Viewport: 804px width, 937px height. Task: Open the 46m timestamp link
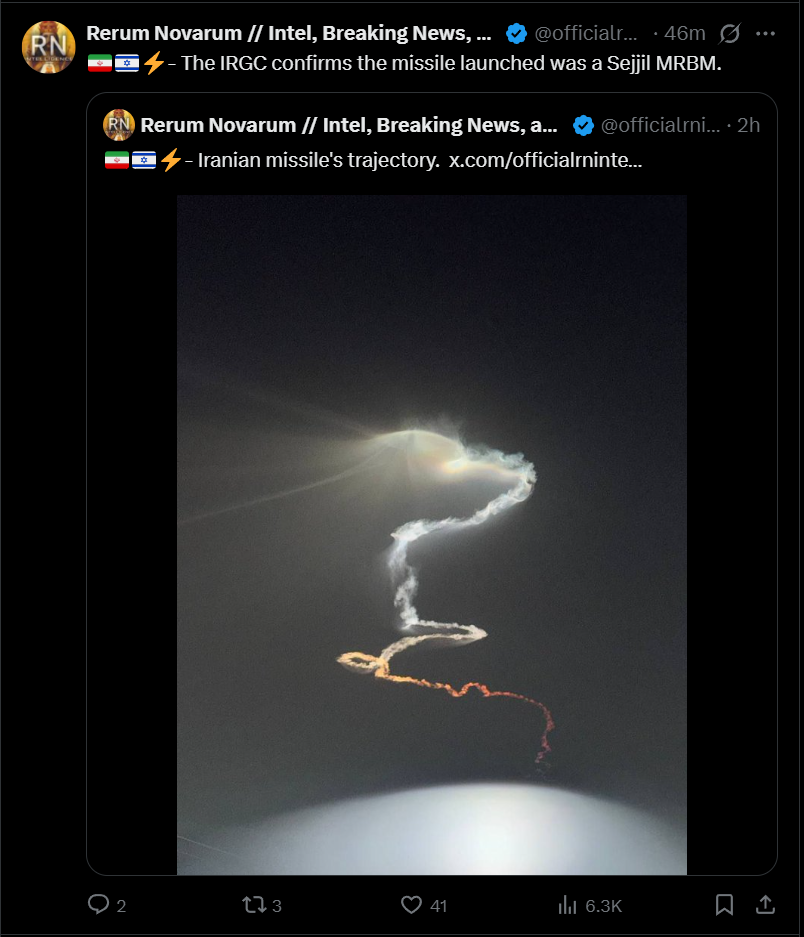coord(684,33)
